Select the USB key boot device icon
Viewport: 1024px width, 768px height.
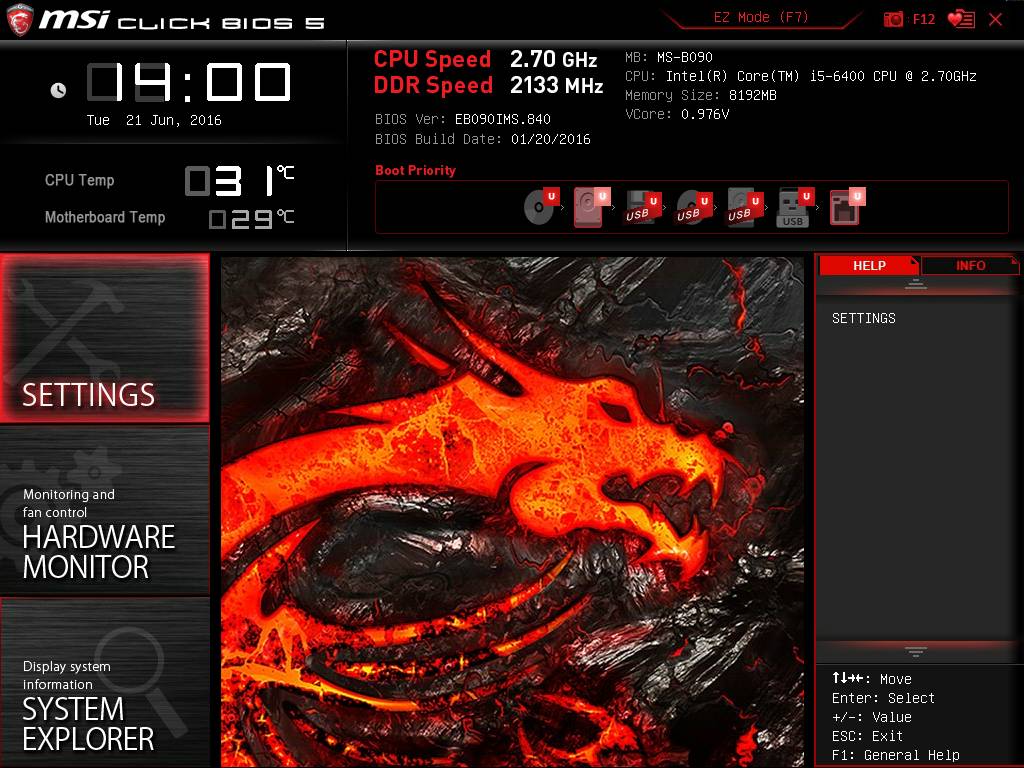click(795, 208)
